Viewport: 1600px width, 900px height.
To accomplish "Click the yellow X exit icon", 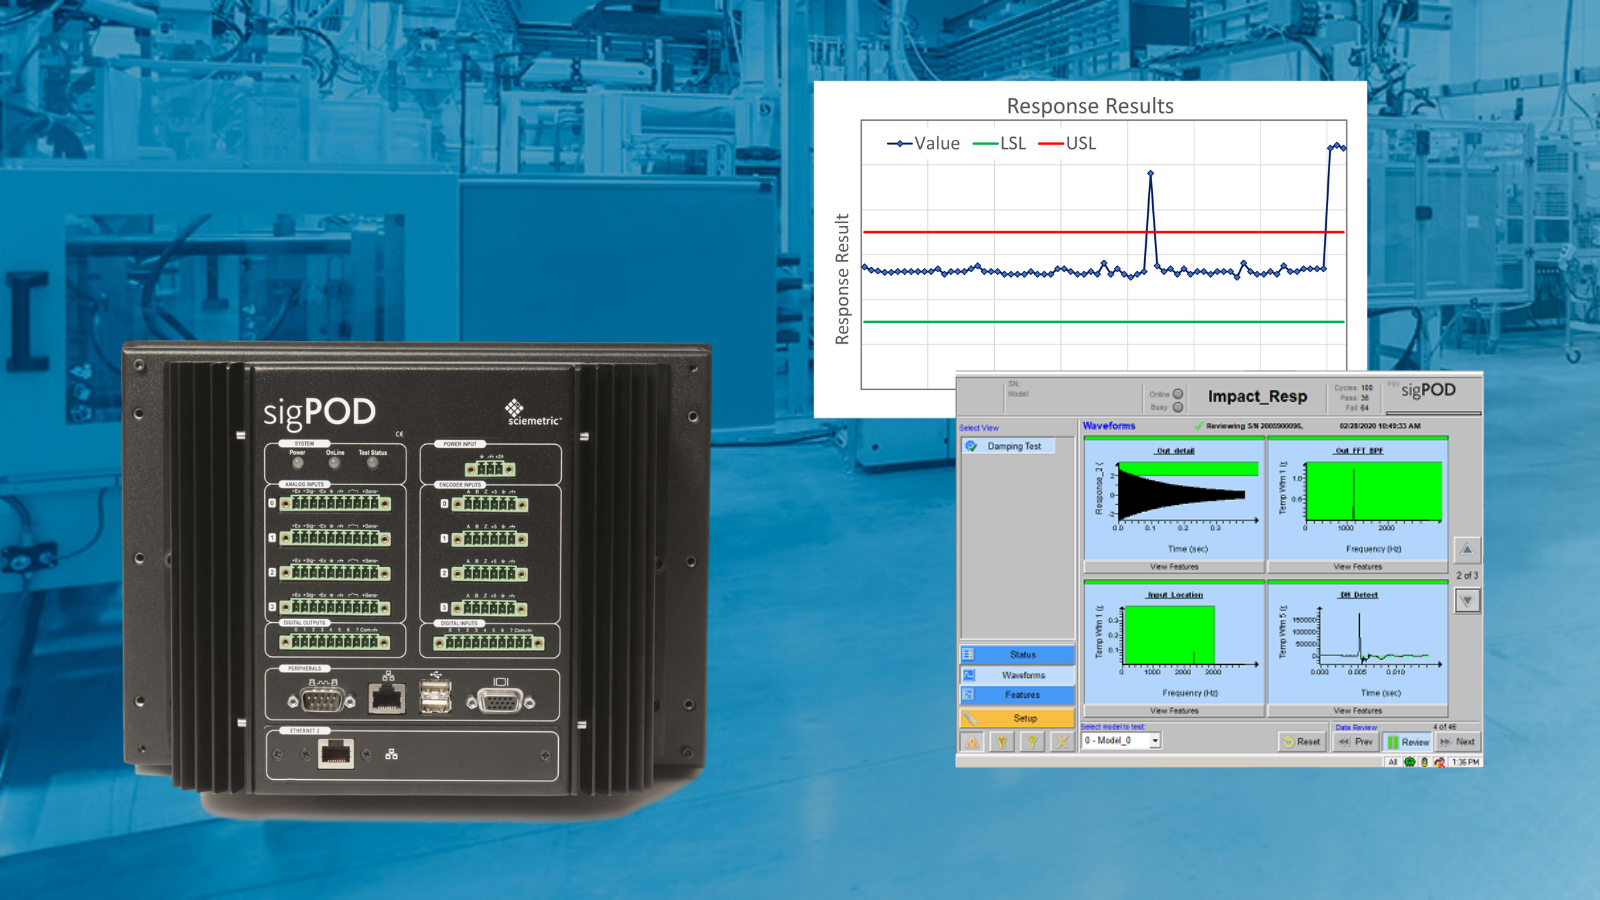I will 1062,742.
